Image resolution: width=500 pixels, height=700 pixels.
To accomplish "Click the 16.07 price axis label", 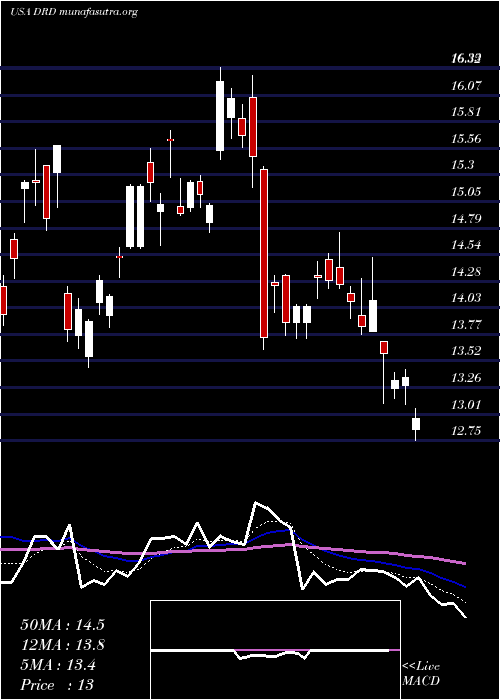I will 467,85.
